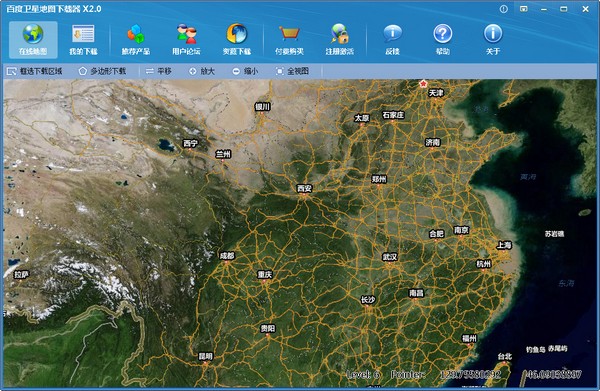Image resolution: width=600 pixels, height=391 pixels.
Task: Click the 拉萨 city label
Action: click(21, 274)
